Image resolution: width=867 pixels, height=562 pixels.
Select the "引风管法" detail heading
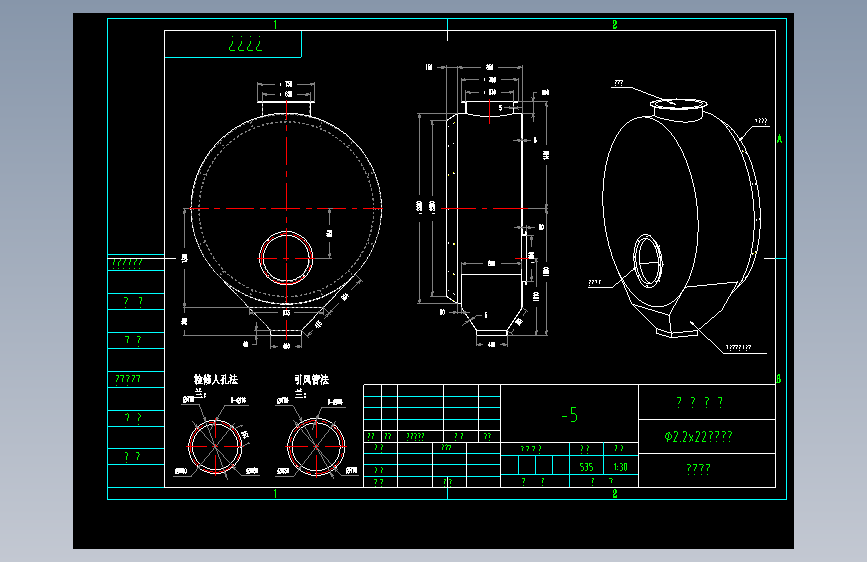click(x=311, y=379)
